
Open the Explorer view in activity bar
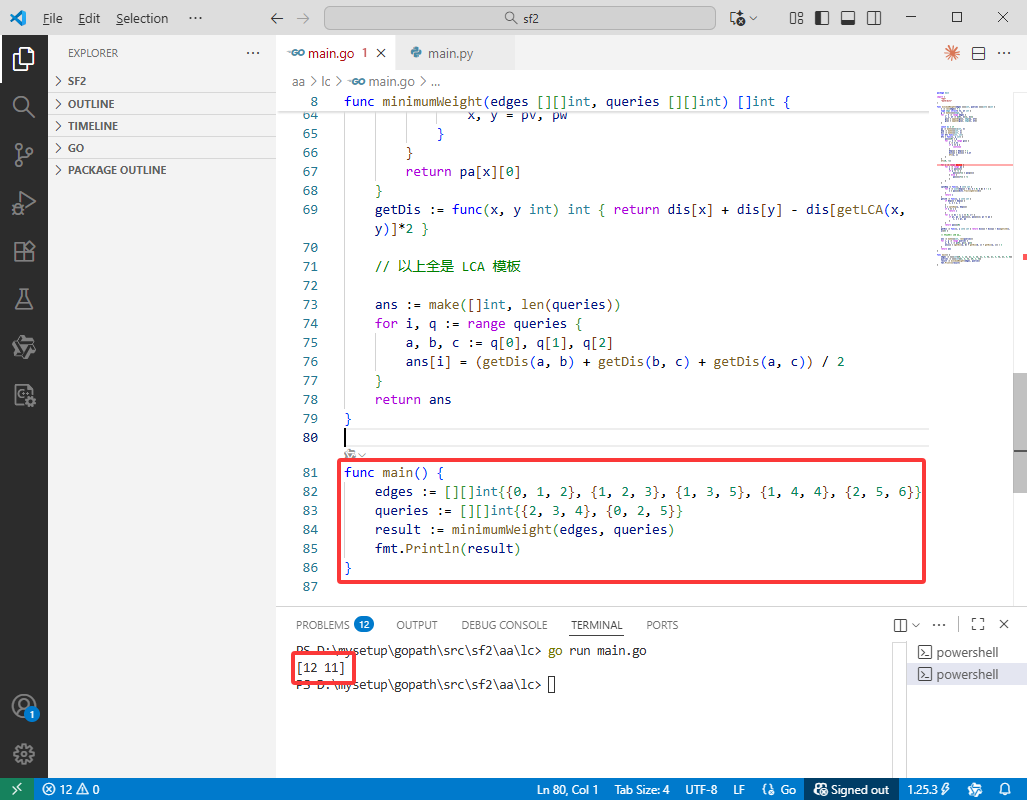(24, 59)
